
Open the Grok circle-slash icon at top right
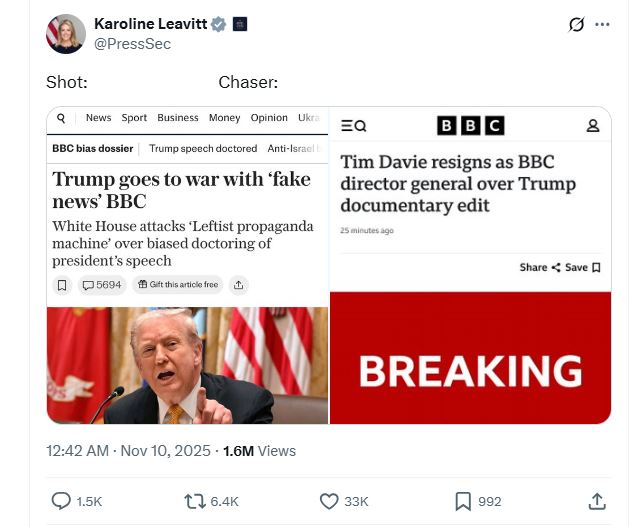coord(576,25)
